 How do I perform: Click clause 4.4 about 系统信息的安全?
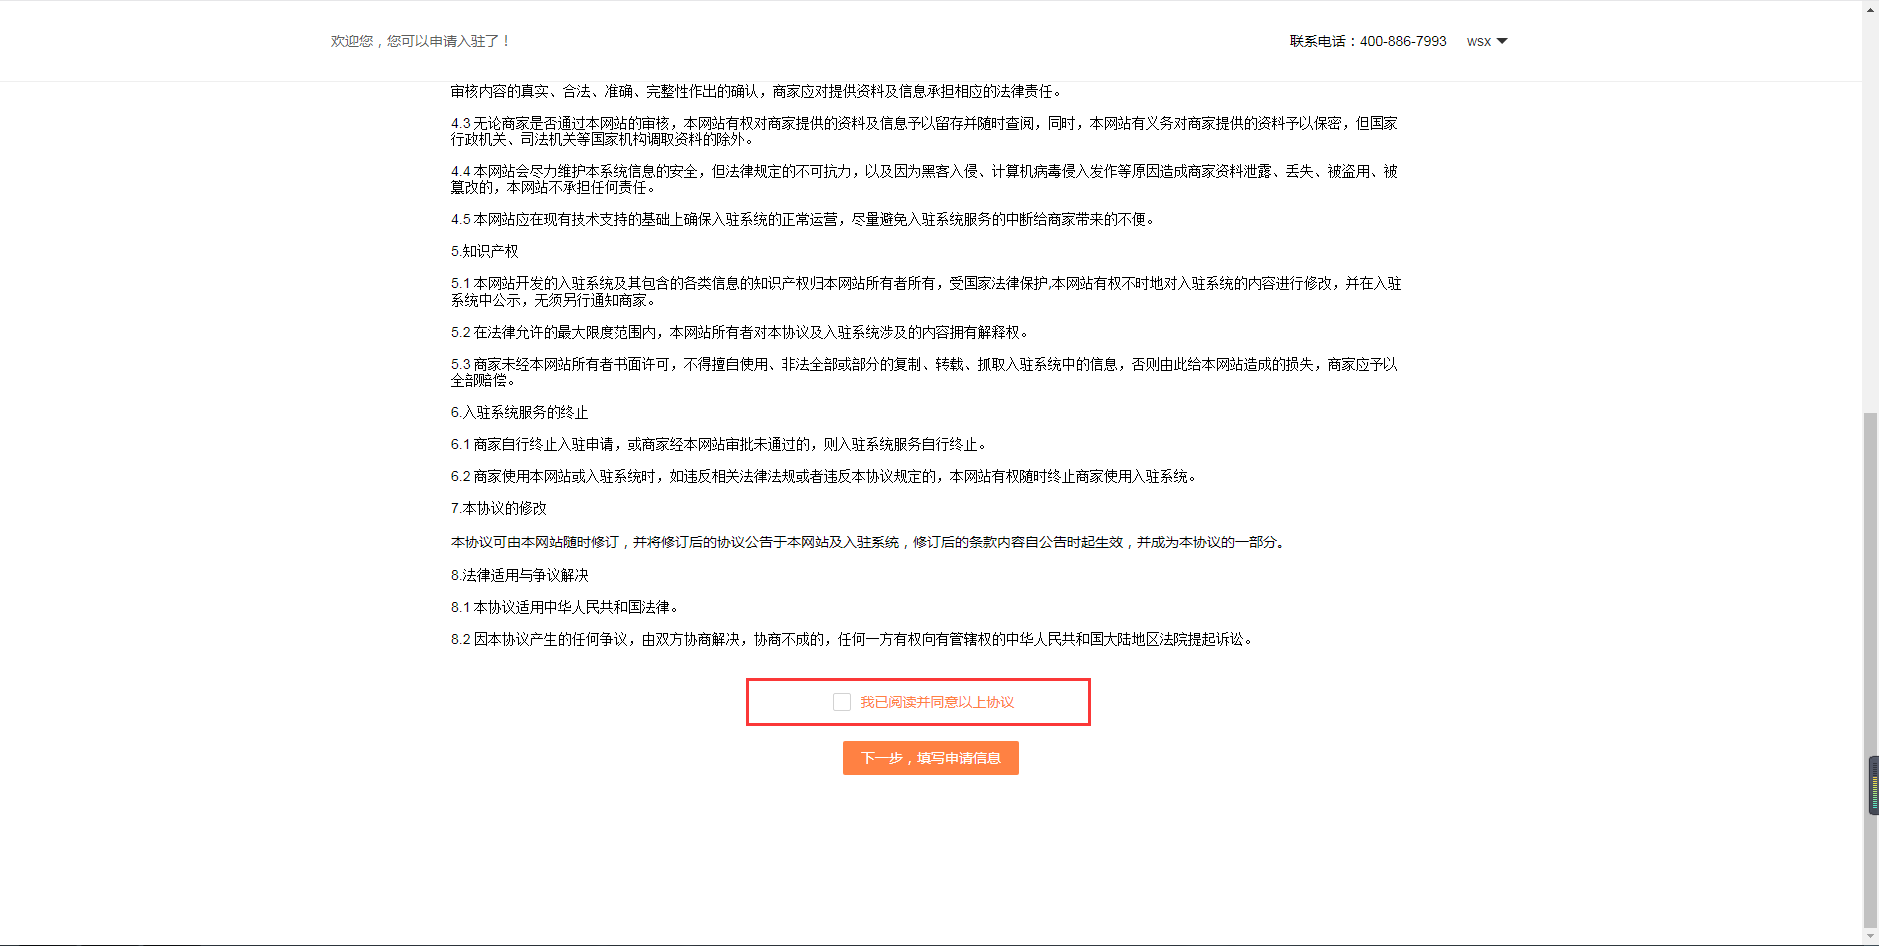coord(925,179)
